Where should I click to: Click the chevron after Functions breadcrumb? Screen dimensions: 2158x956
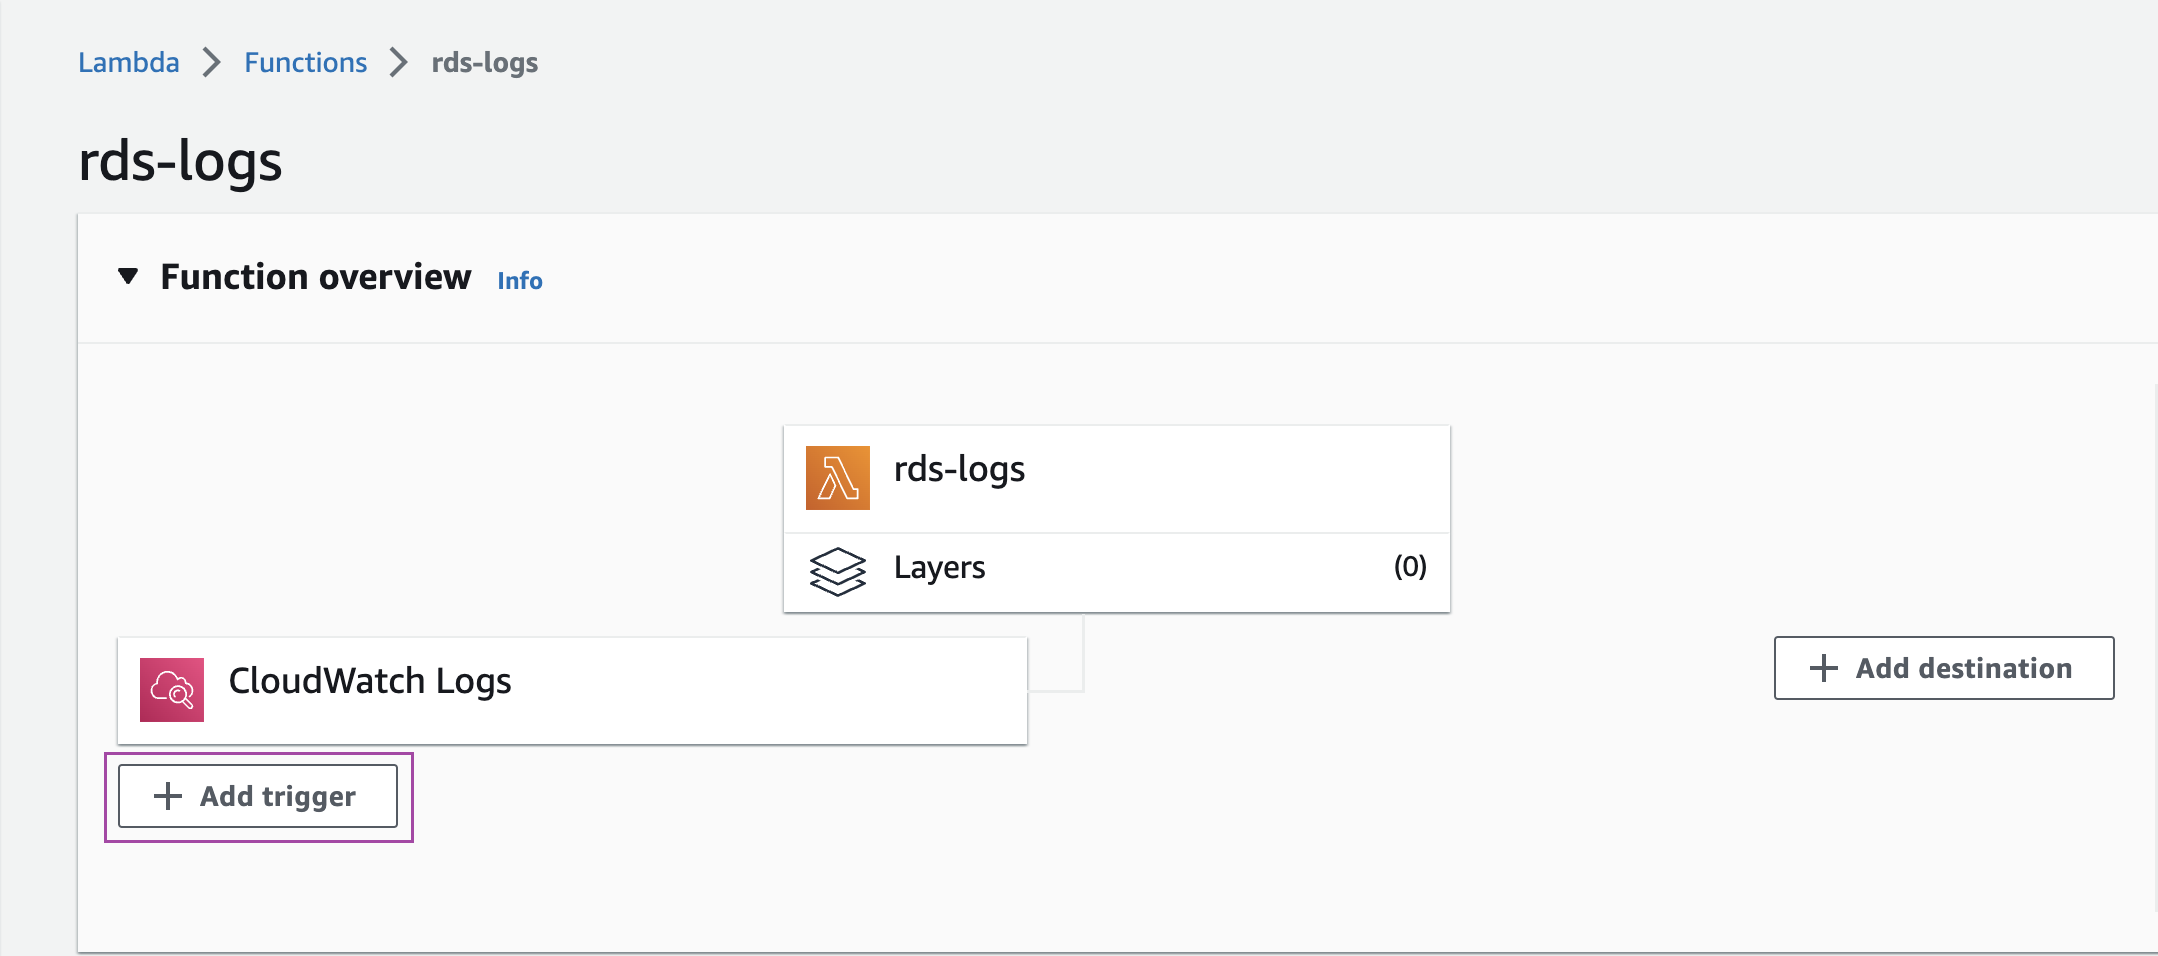click(x=399, y=62)
